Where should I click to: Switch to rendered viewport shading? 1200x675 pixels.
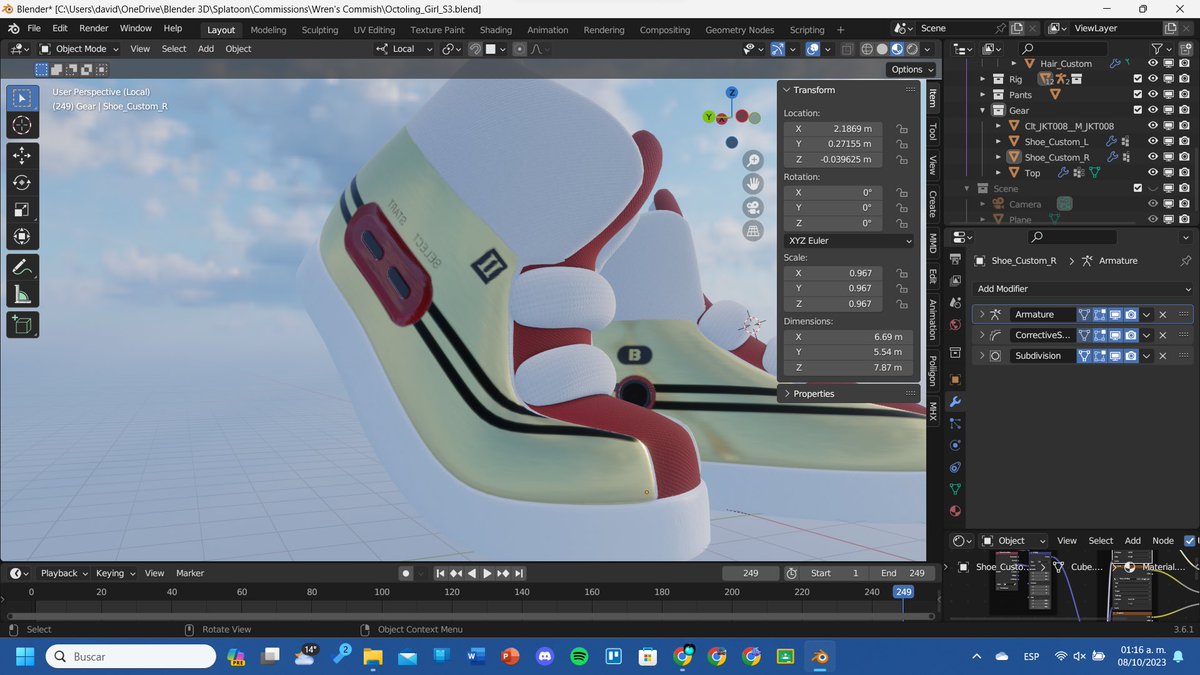[912, 49]
